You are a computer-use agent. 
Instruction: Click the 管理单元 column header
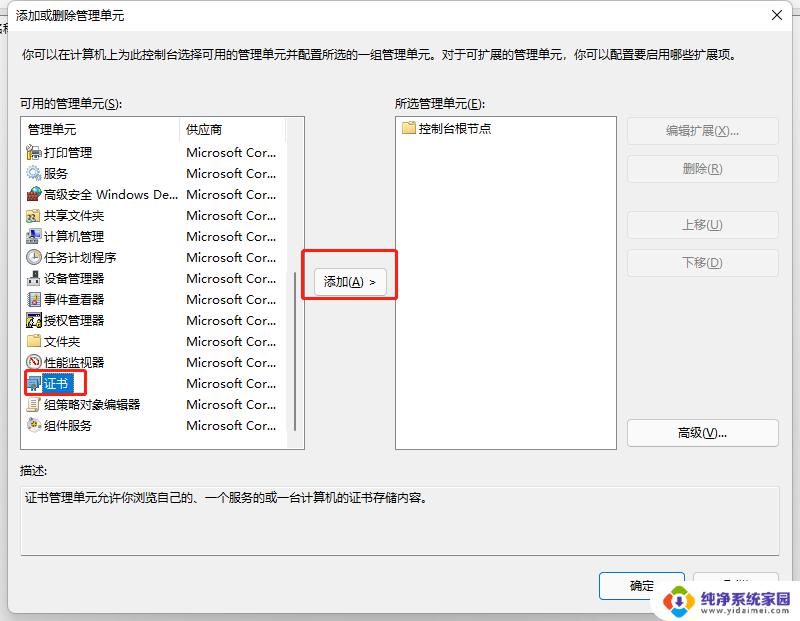pos(101,130)
